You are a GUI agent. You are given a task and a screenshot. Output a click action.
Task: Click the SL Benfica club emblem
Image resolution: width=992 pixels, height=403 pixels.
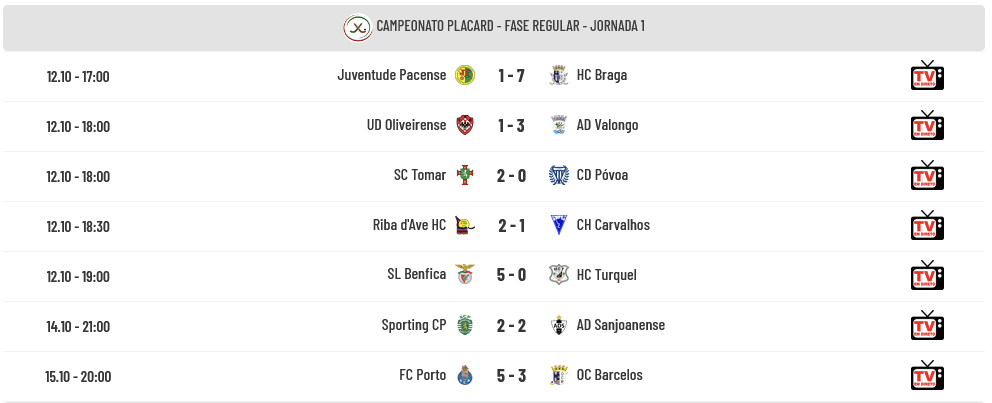(465, 275)
